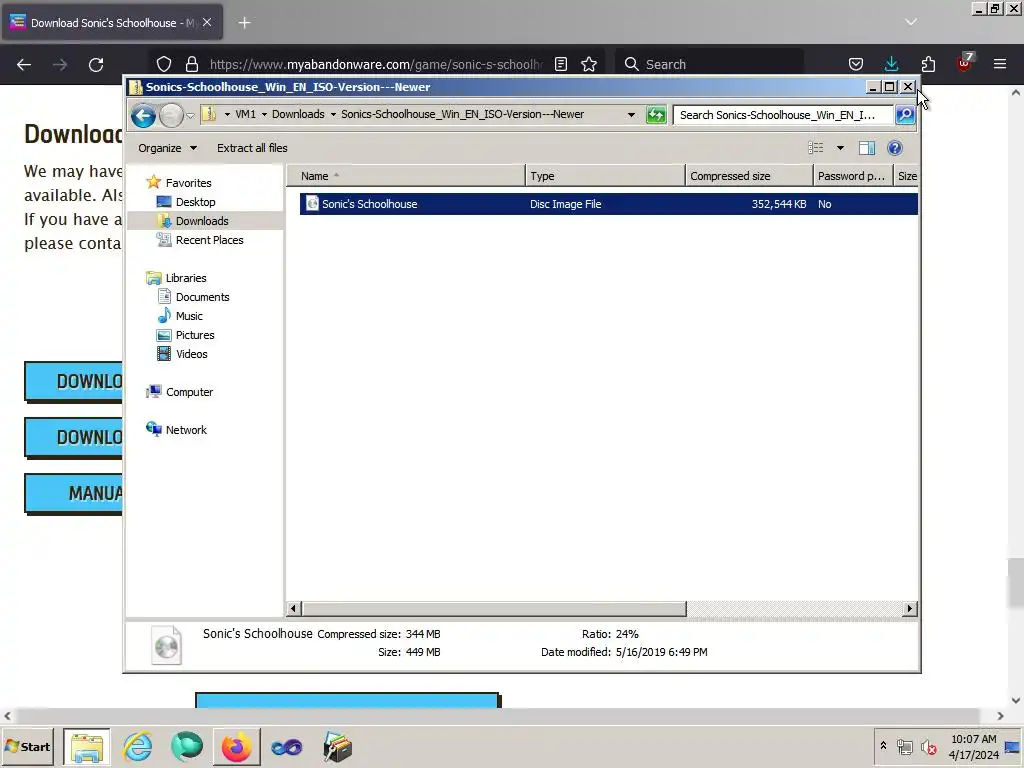Open the Pictures library
The height and width of the screenshot is (768, 1024).
pos(195,334)
